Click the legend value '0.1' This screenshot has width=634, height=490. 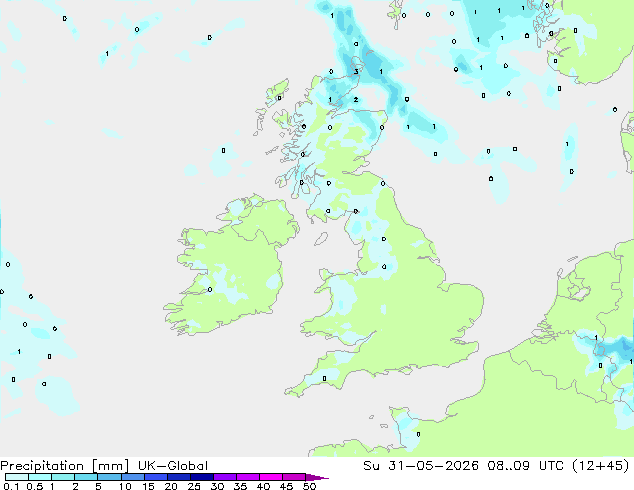(x=11, y=486)
